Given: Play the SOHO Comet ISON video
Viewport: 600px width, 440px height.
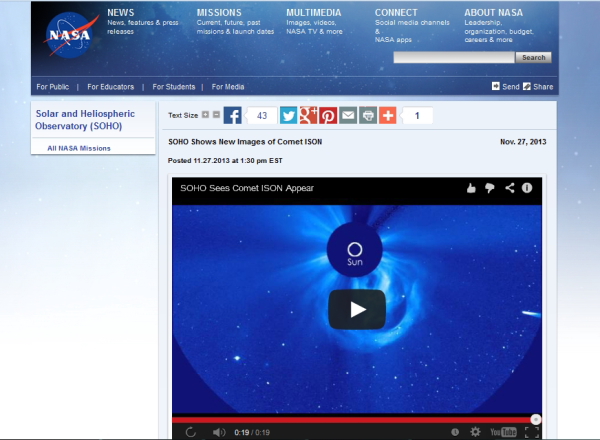Looking at the screenshot, I should pyautogui.click(x=356, y=309).
